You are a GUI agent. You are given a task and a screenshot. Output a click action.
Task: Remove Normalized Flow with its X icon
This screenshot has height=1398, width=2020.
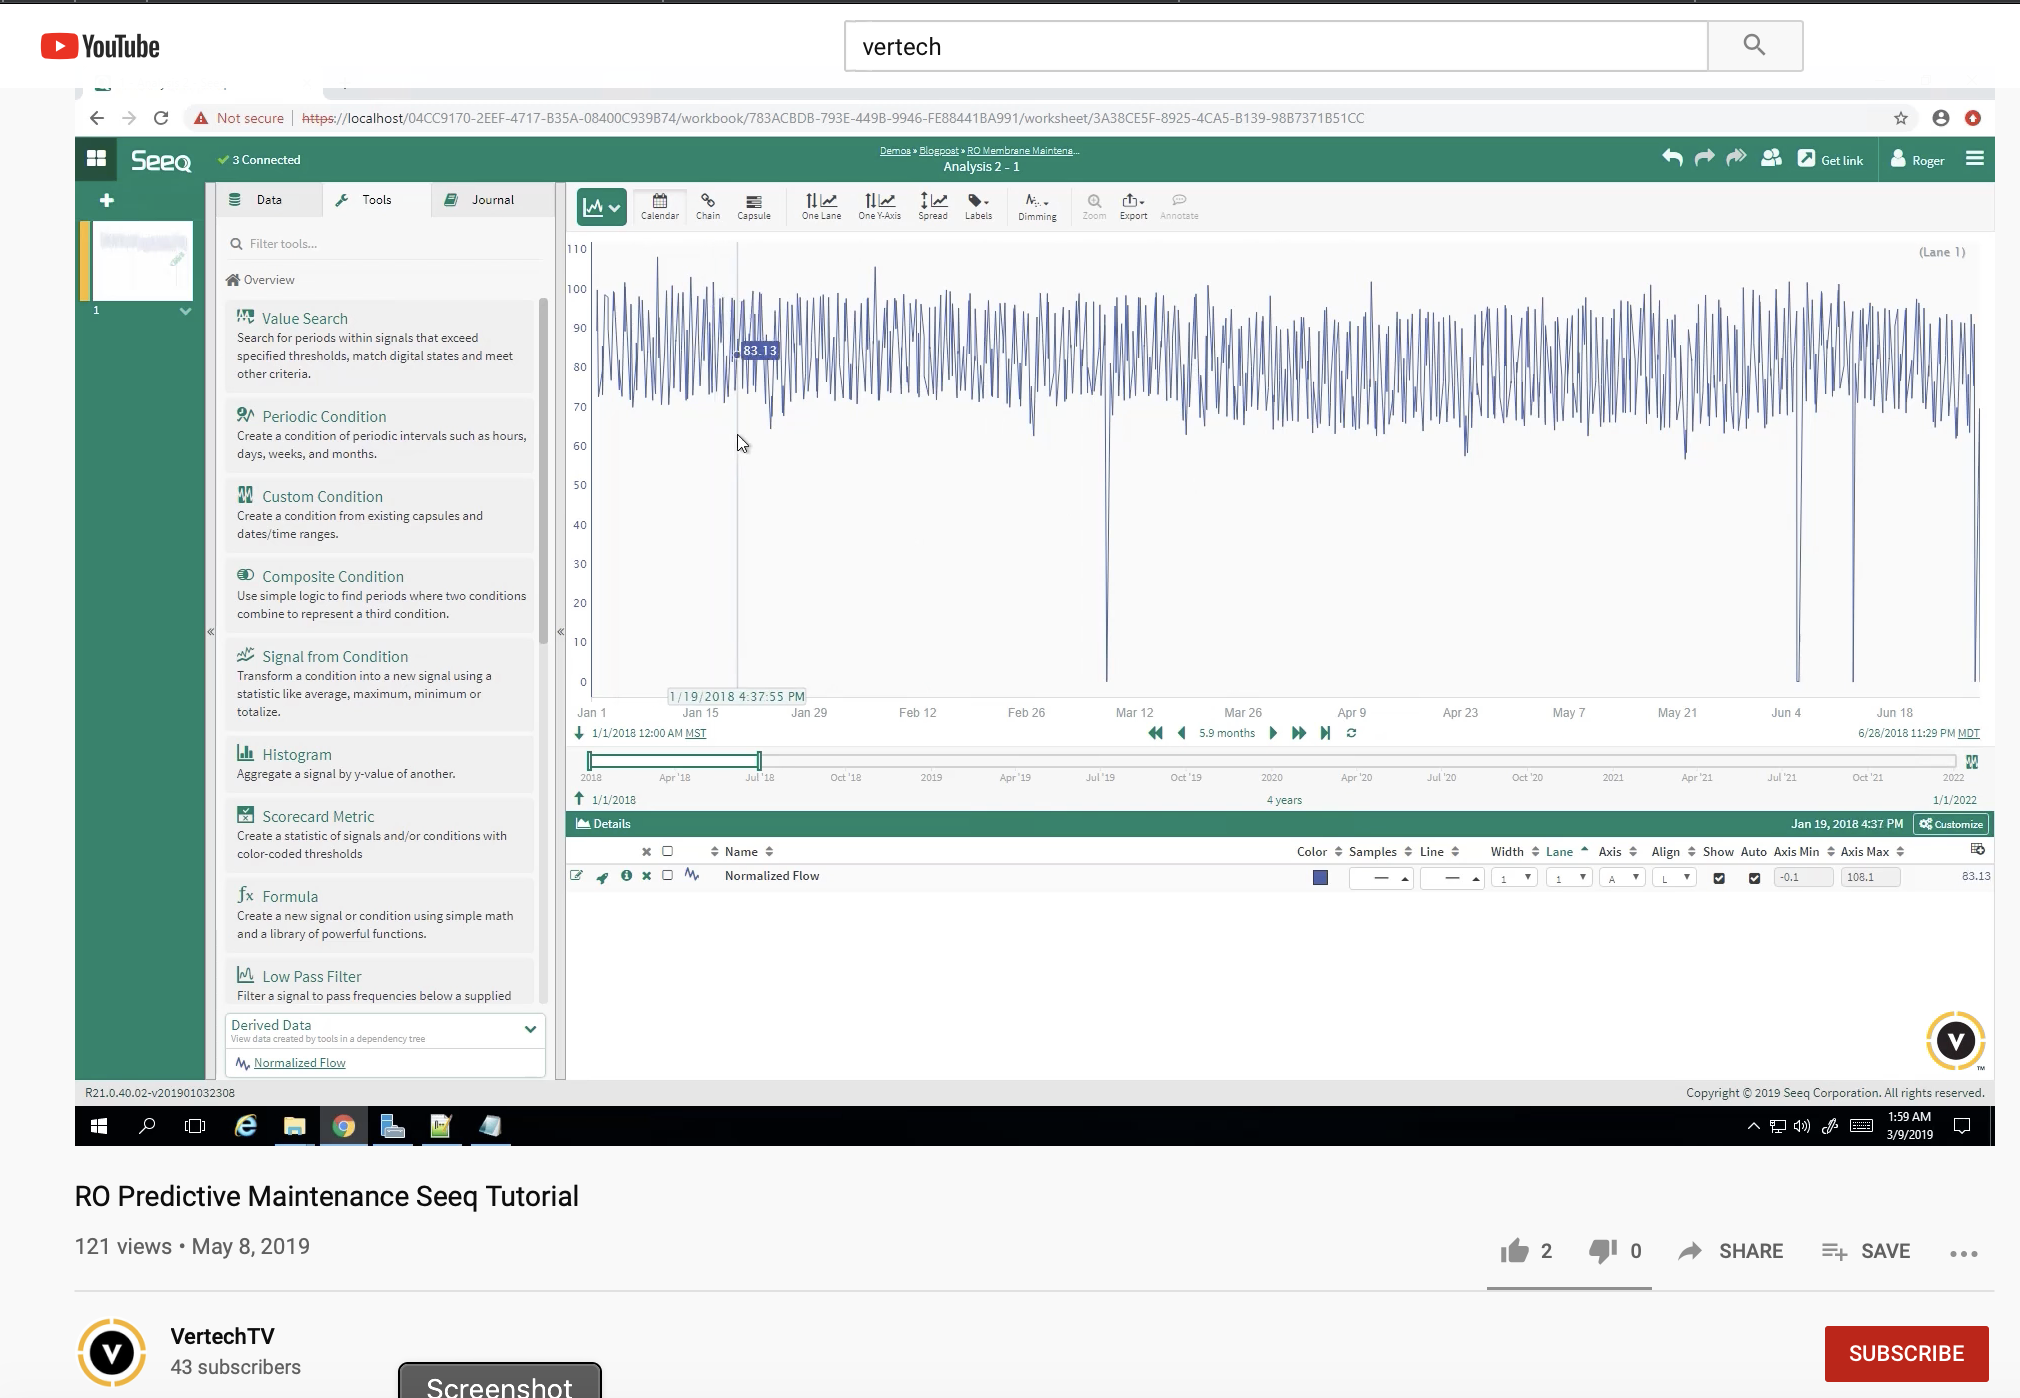tap(647, 876)
